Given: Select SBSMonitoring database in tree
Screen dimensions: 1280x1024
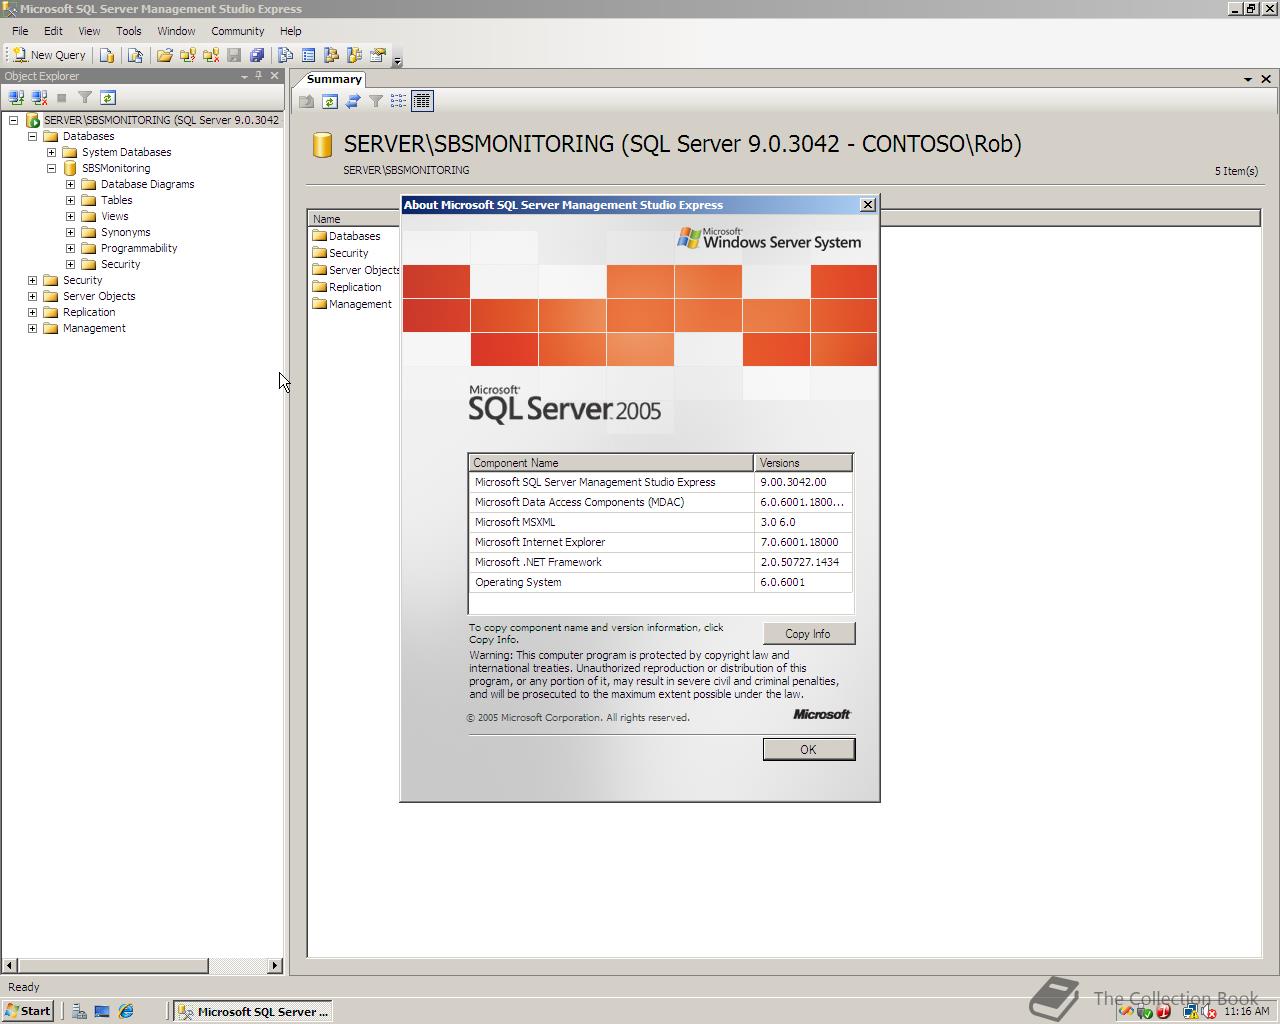Looking at the screenshot, I should [116, 168].
